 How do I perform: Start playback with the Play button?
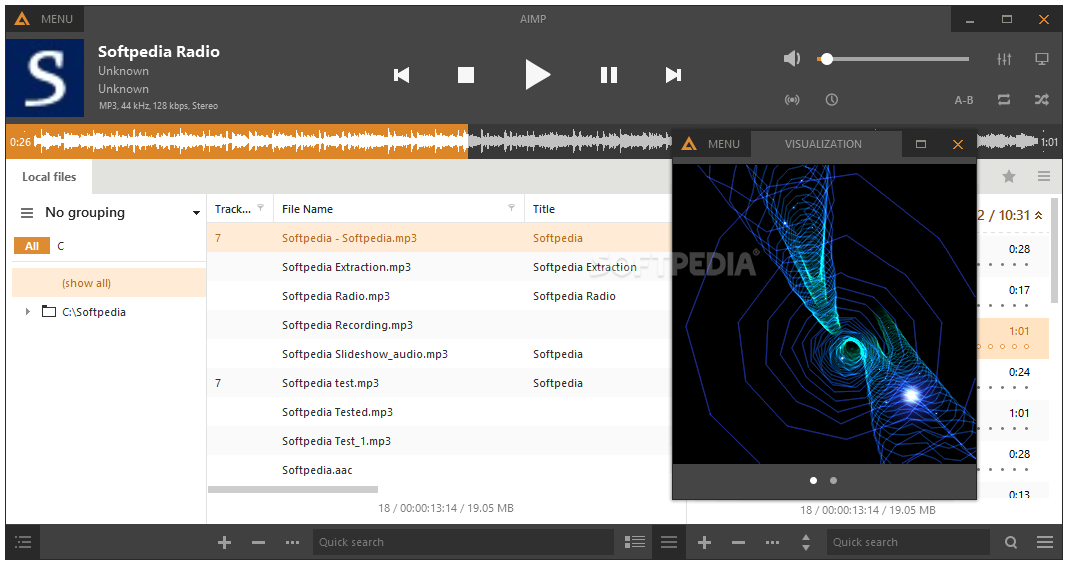pos(537,75)
